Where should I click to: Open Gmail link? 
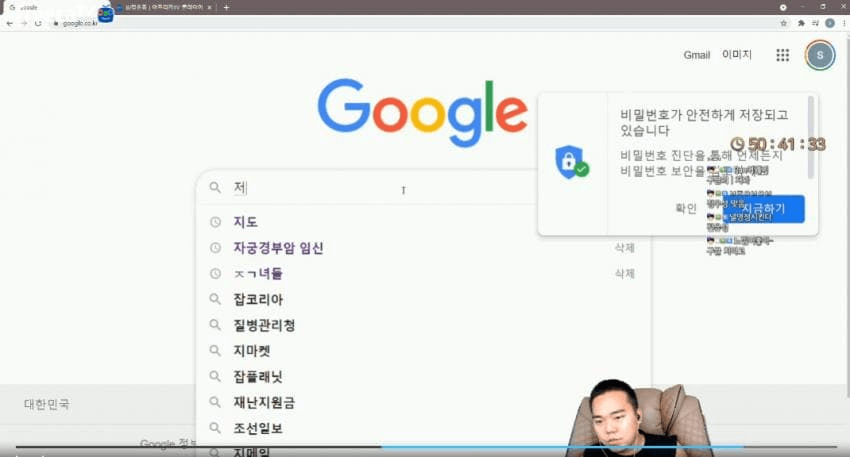697,55
